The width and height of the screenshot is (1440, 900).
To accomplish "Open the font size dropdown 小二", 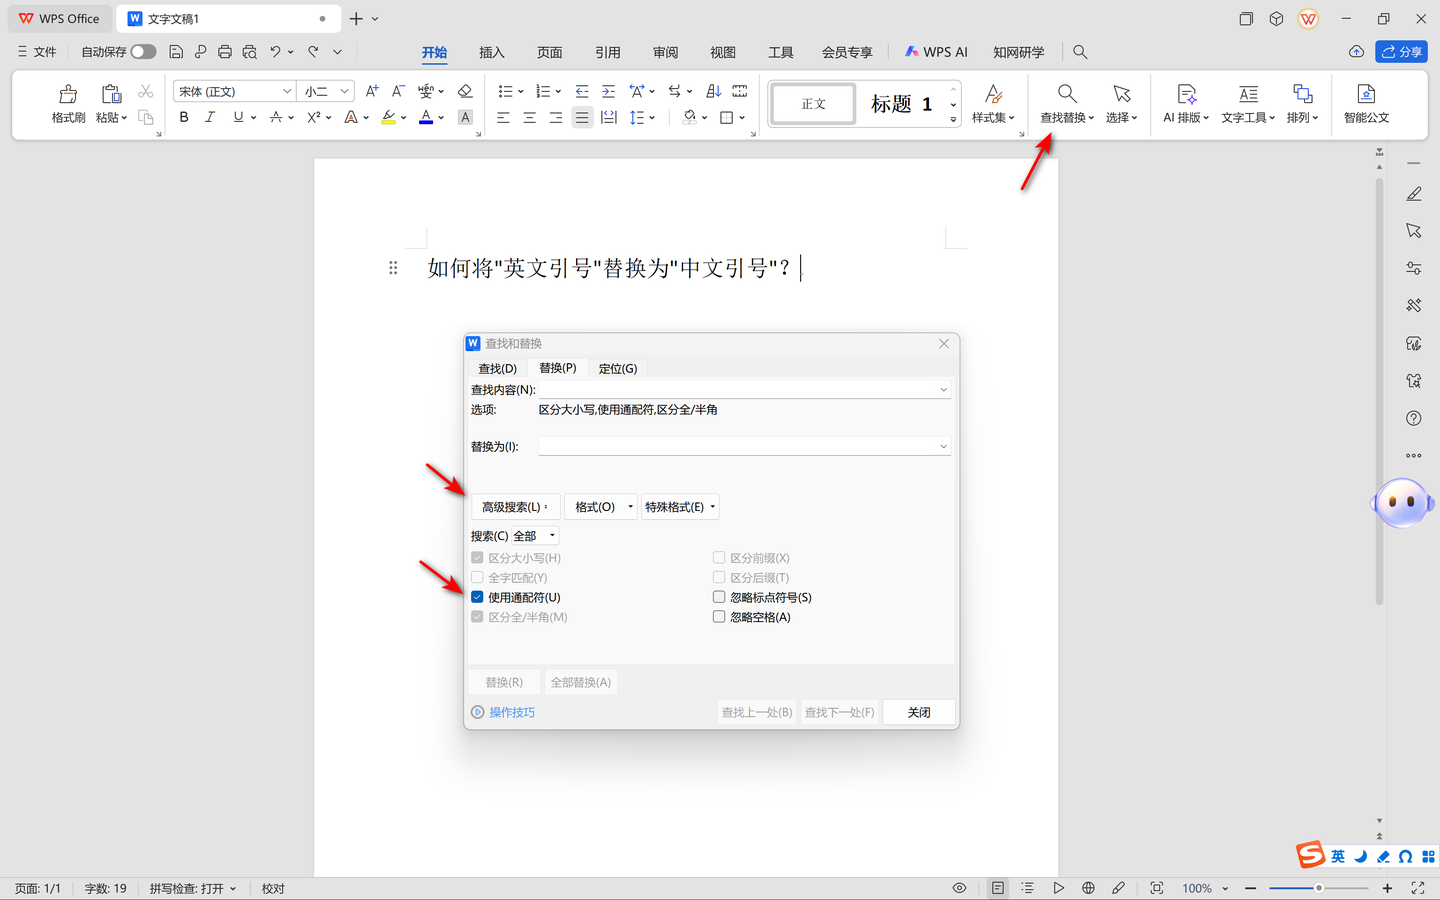I will 345,91.
